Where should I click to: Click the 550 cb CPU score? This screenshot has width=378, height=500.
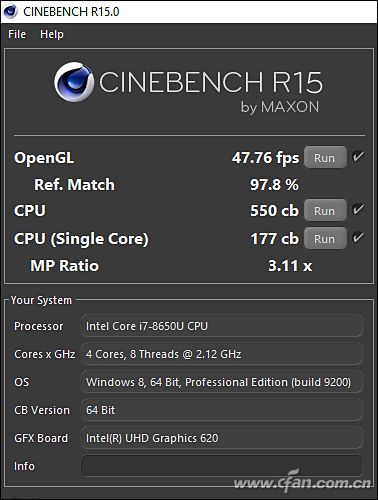tap(275, 211)
